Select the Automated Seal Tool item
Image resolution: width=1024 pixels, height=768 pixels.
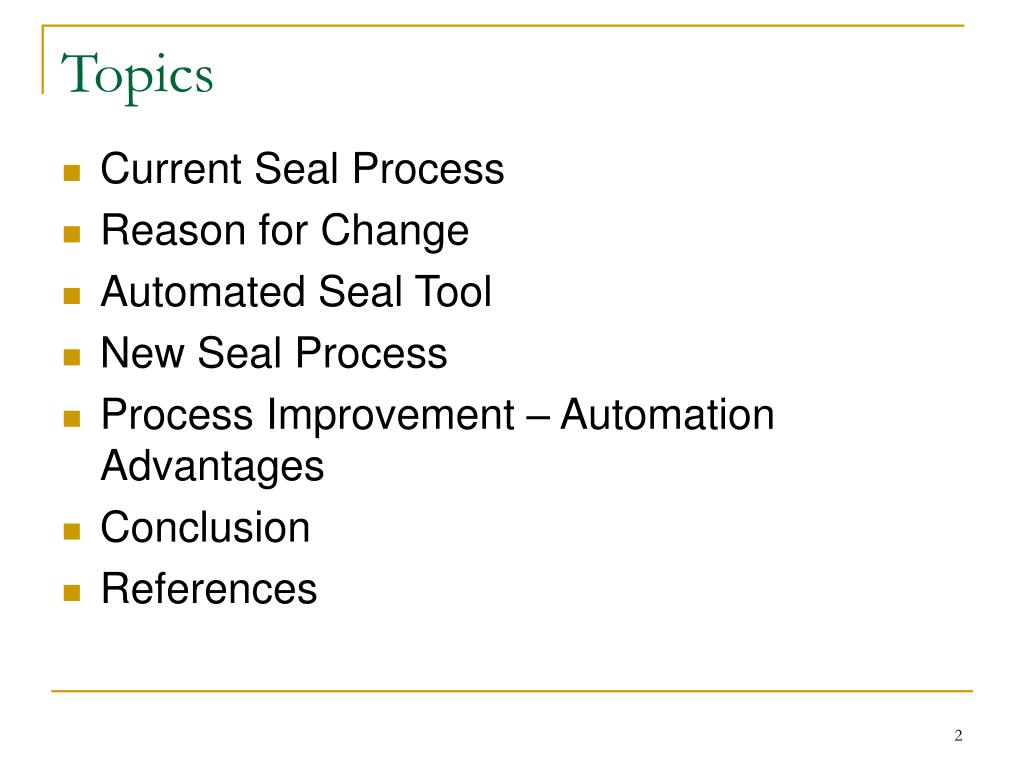coord(296,291)
